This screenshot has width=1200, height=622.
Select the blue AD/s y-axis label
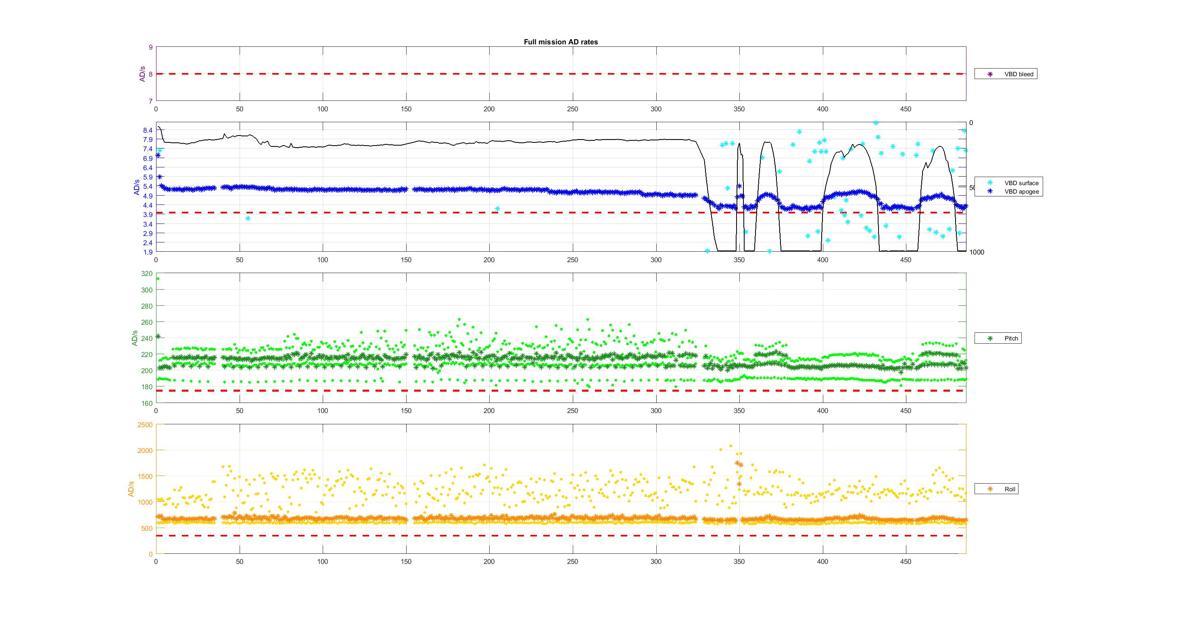137,187
